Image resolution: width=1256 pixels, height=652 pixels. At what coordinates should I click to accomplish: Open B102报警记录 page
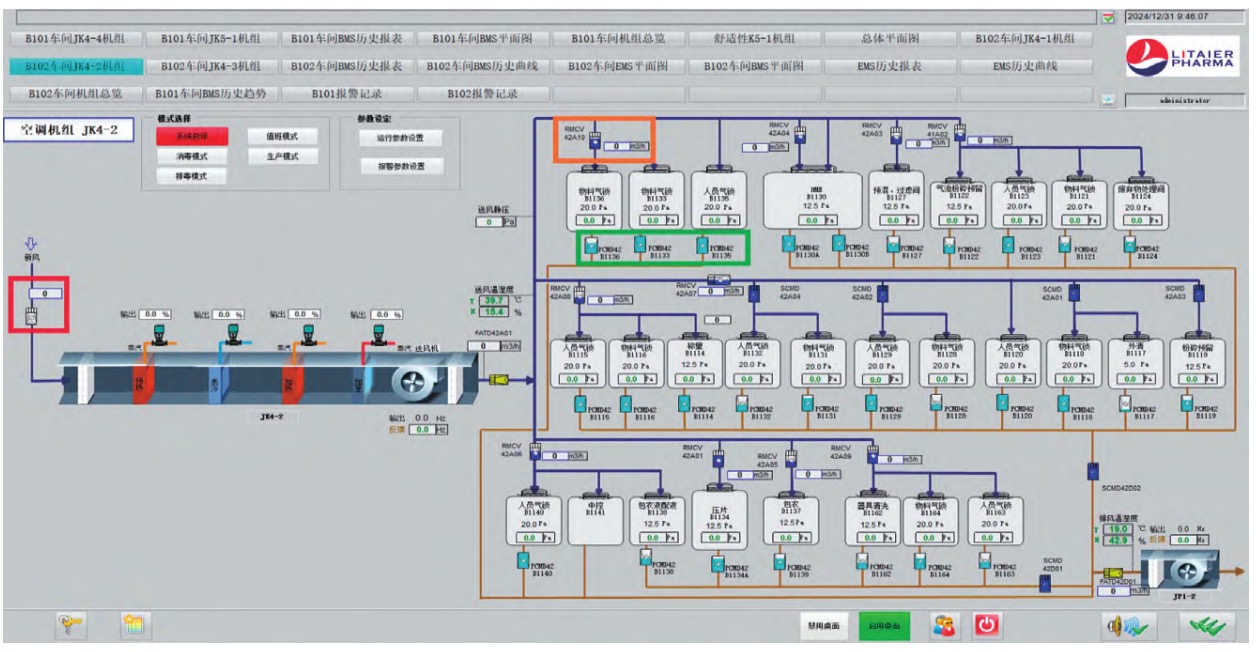point(482,94)
